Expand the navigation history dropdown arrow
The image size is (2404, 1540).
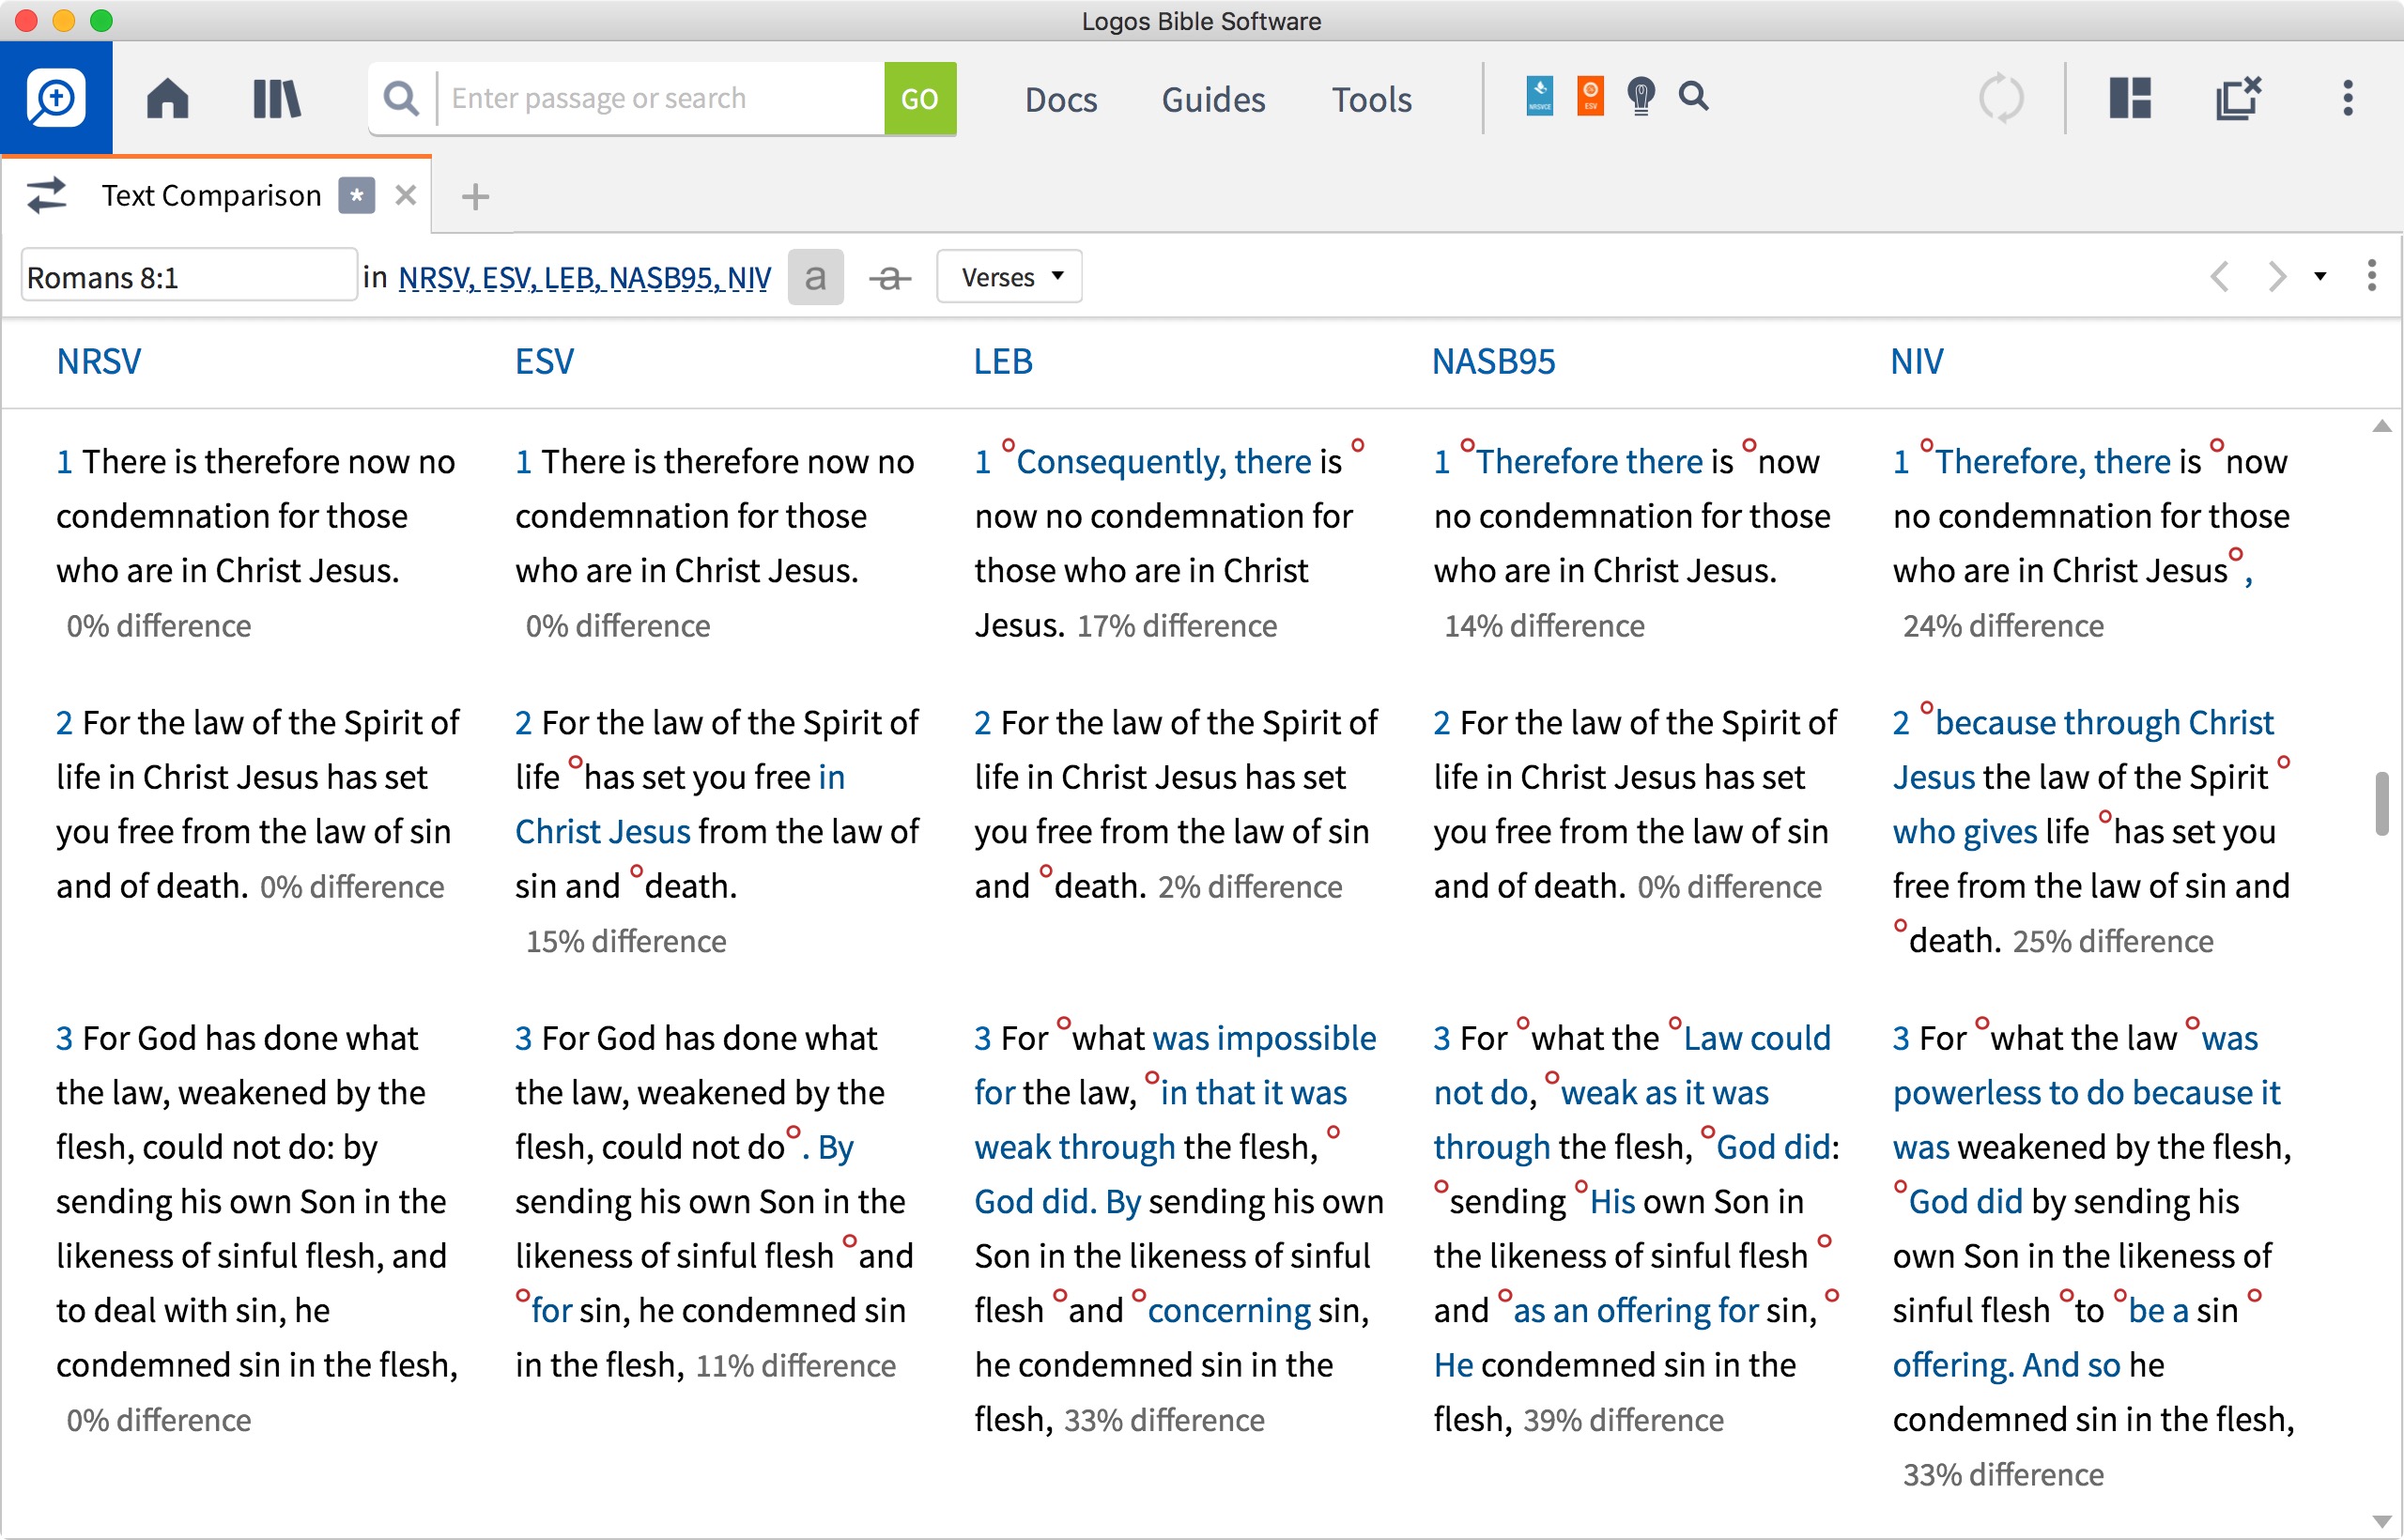pyautogui.click(x=2320, y=277)
